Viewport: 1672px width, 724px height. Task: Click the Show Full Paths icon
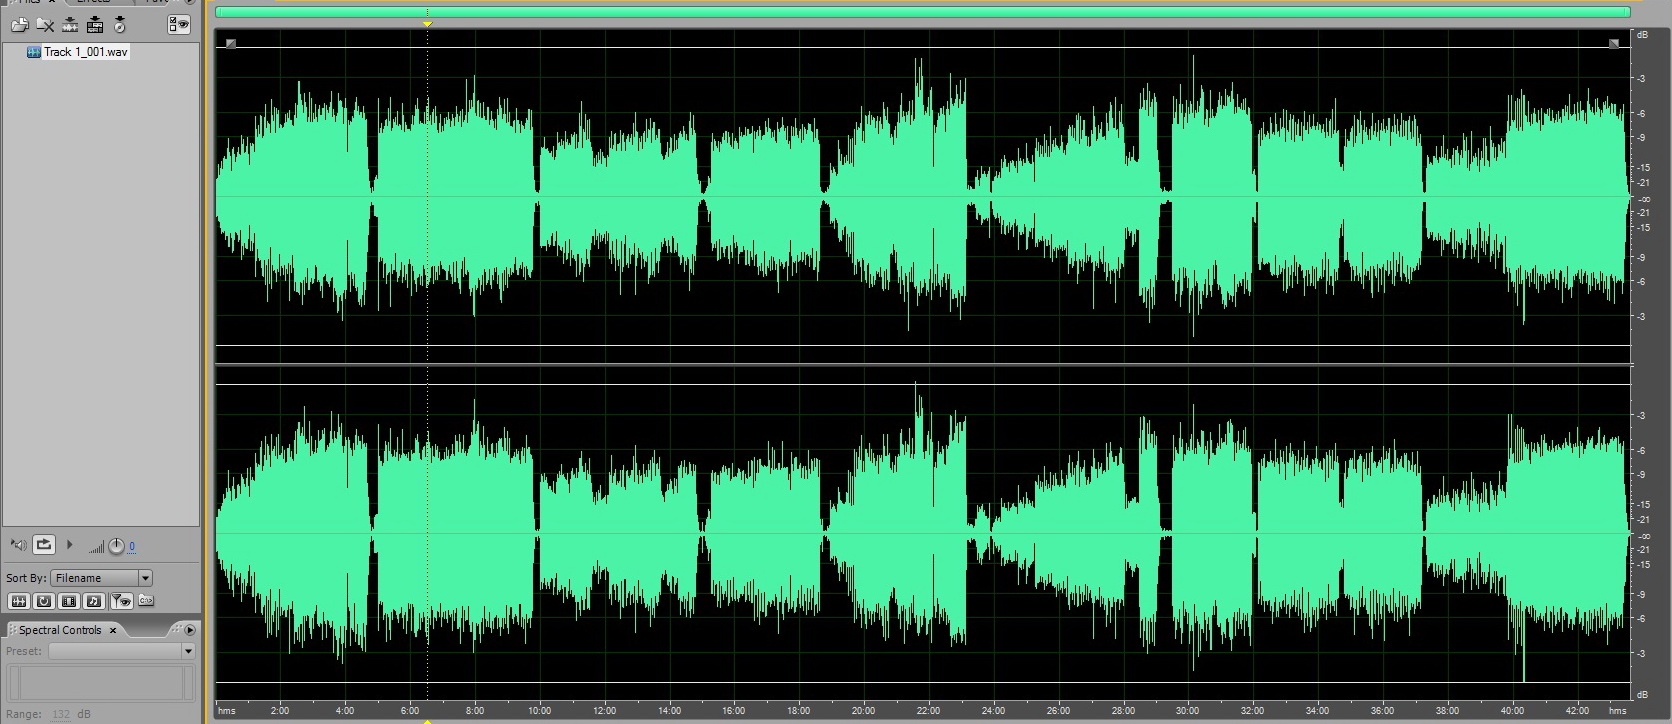[x=146, y=601]
